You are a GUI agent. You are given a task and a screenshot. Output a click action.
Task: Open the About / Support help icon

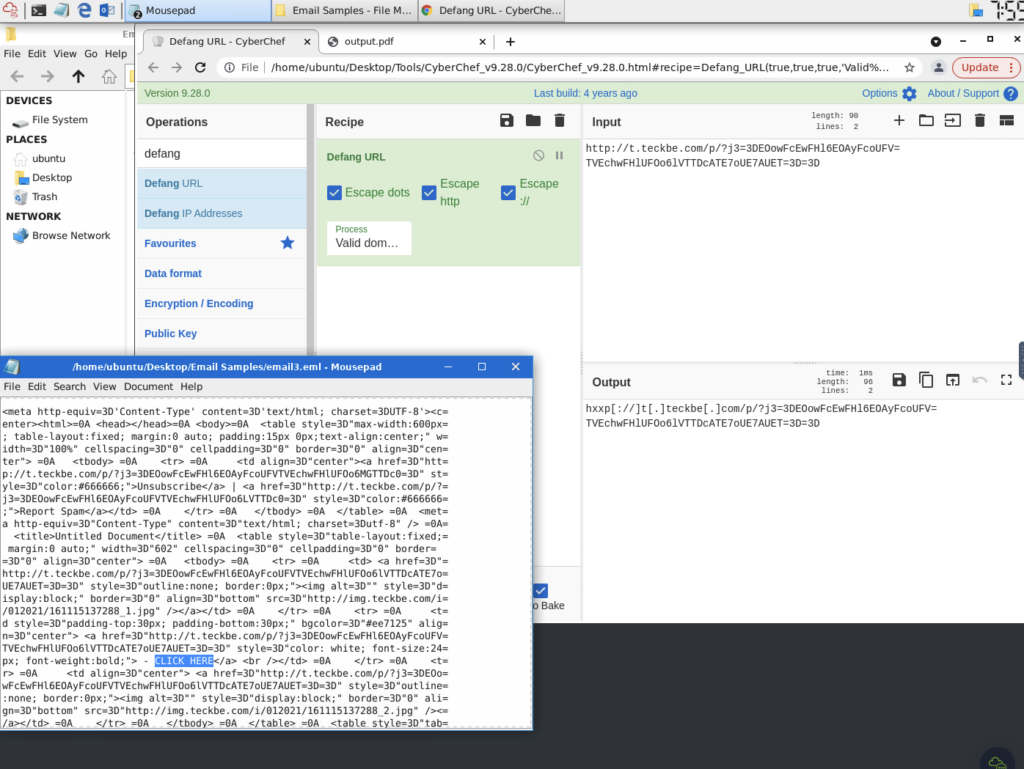coord(1010,93)
